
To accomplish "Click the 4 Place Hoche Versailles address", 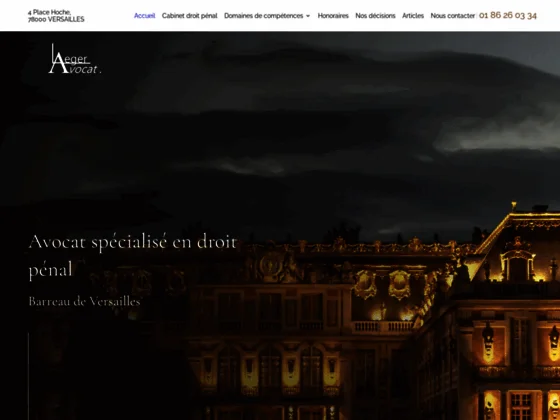I will pos(56,16).
